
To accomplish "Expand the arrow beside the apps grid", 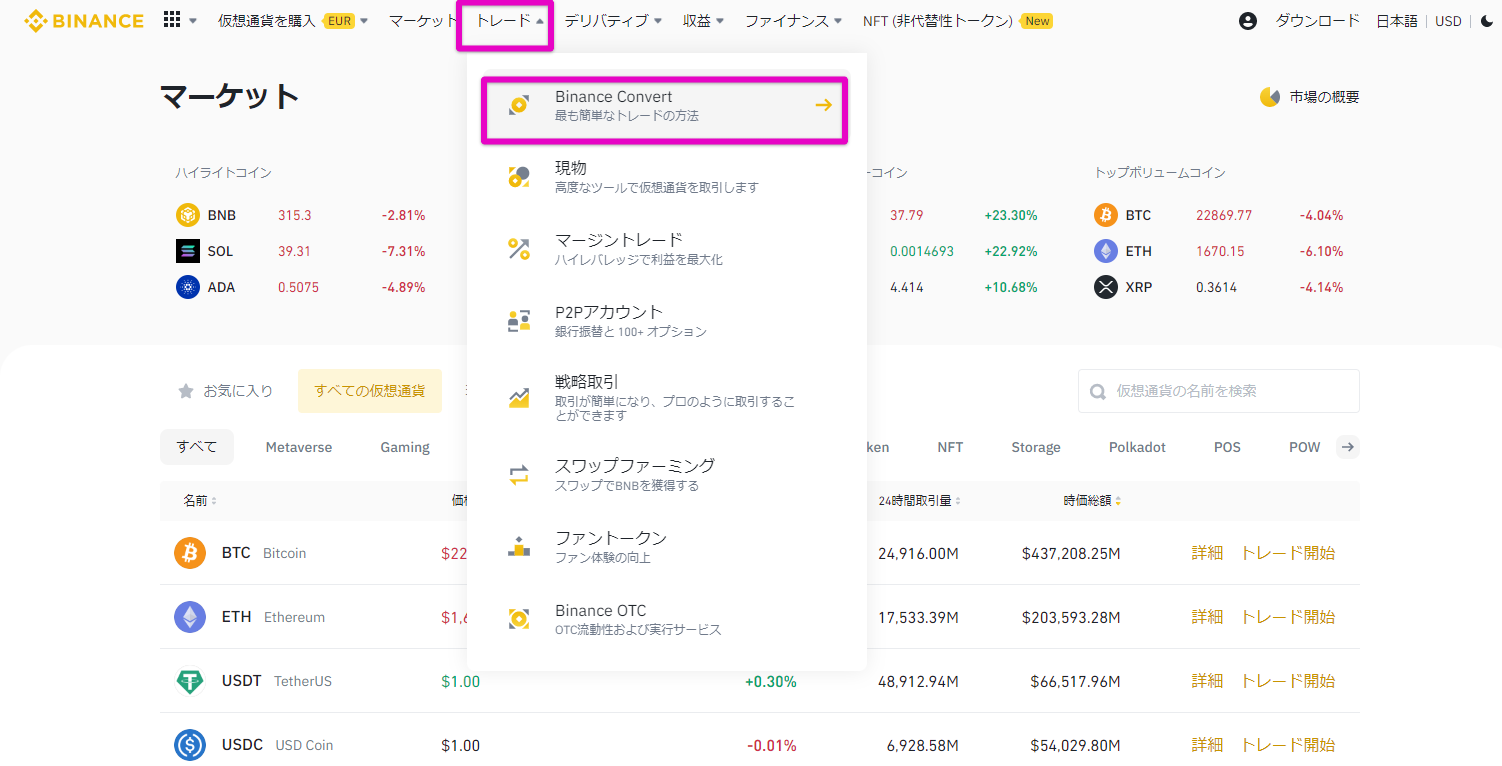I will (193, 21).
